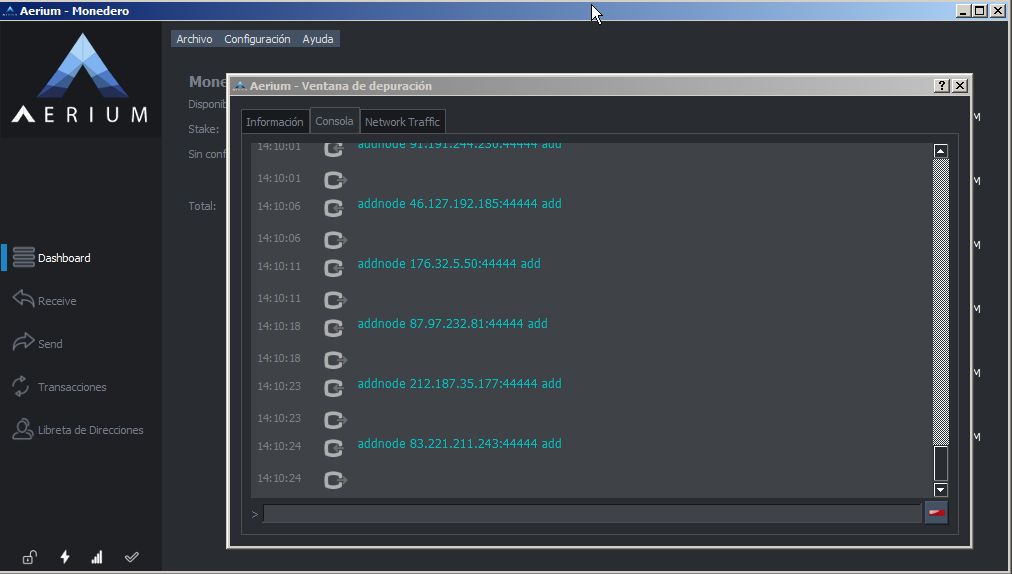Click the command icon for addnode 46.127.192.185
Image resolution: width=1012 pixels, height=574 pixels.
(x=334, y=208)
